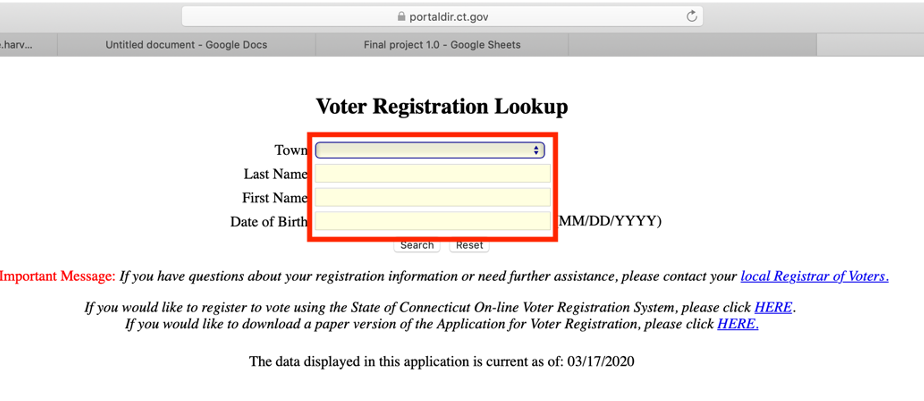Open the local Registrar of Voters link
Screen dimensions: 924x401
tap(814, 276)
